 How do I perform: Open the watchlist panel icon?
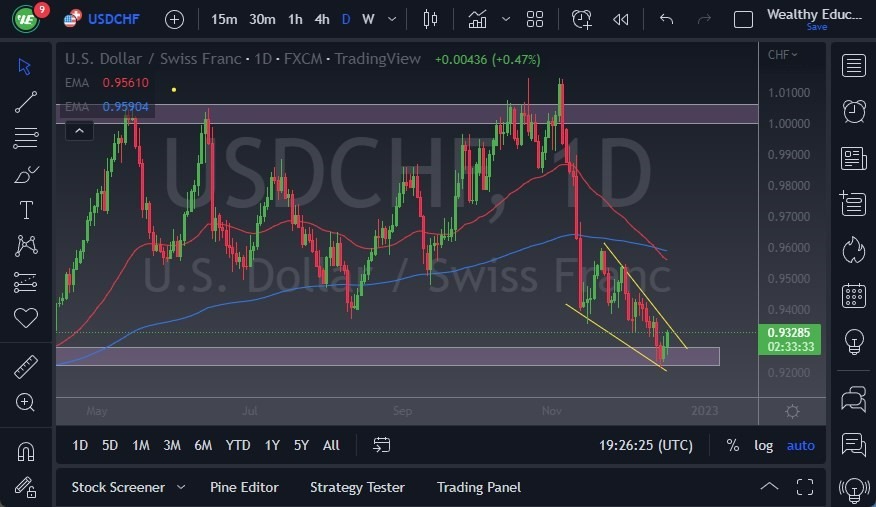(x=854, y=65)
